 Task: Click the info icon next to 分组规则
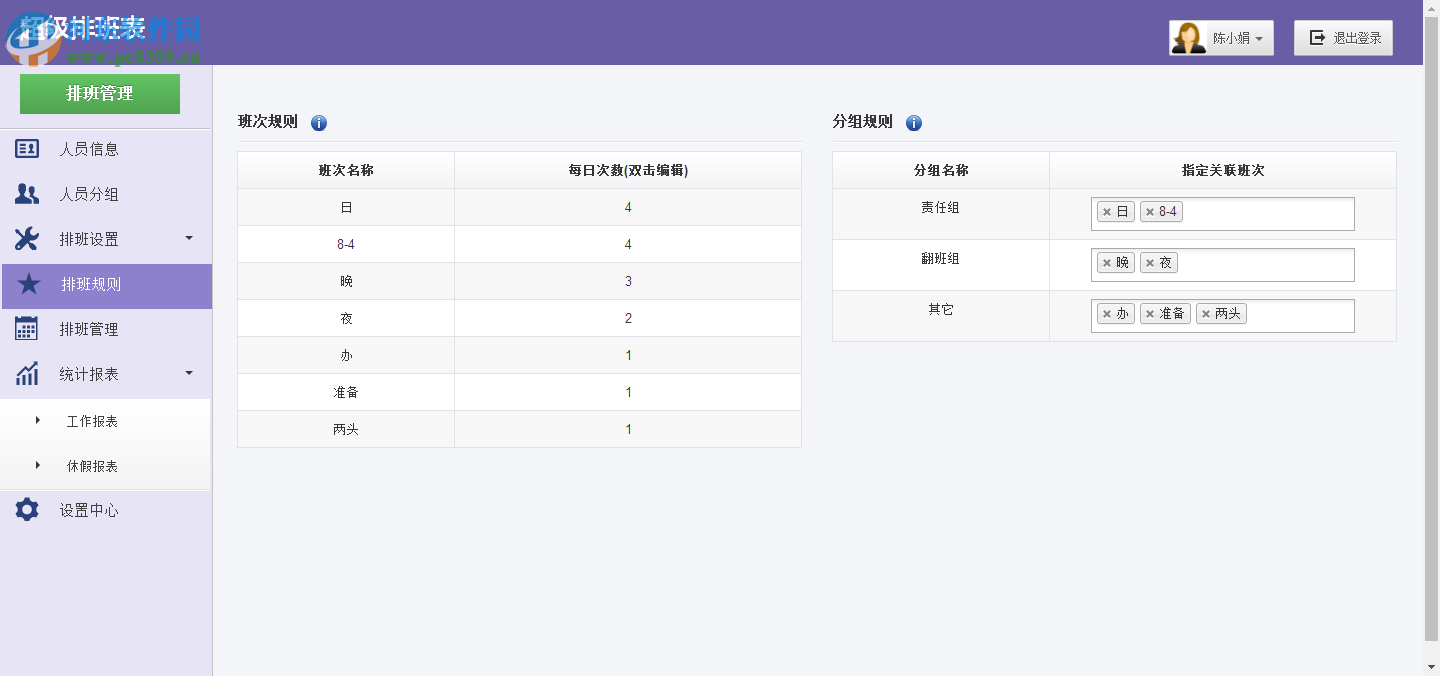pos(913,122)
